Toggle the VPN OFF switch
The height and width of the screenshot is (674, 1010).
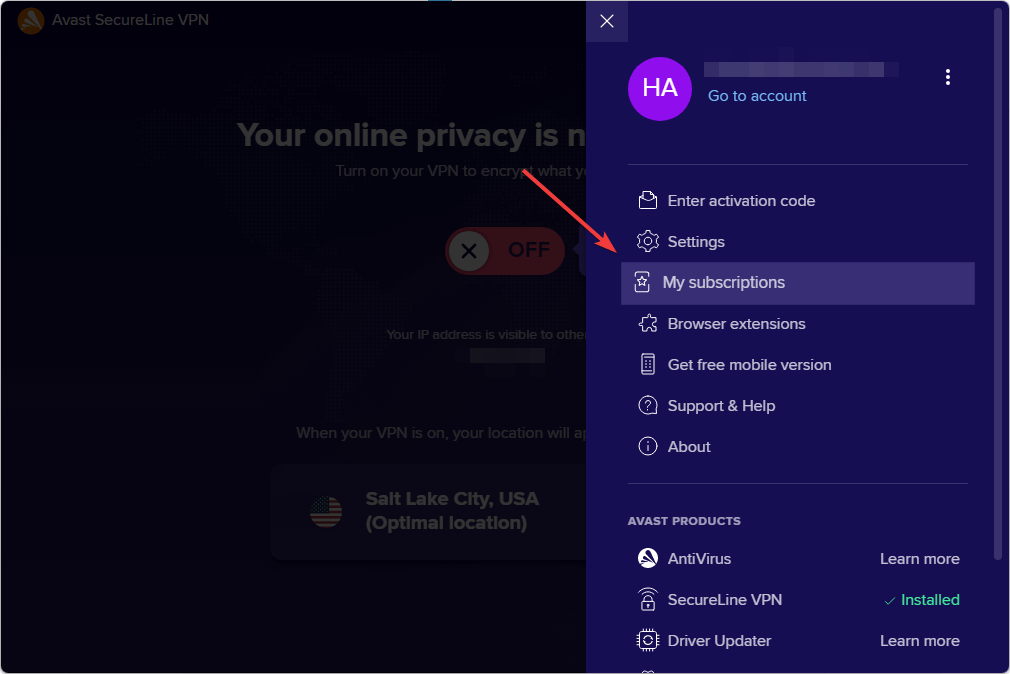(x=505, y=250)
